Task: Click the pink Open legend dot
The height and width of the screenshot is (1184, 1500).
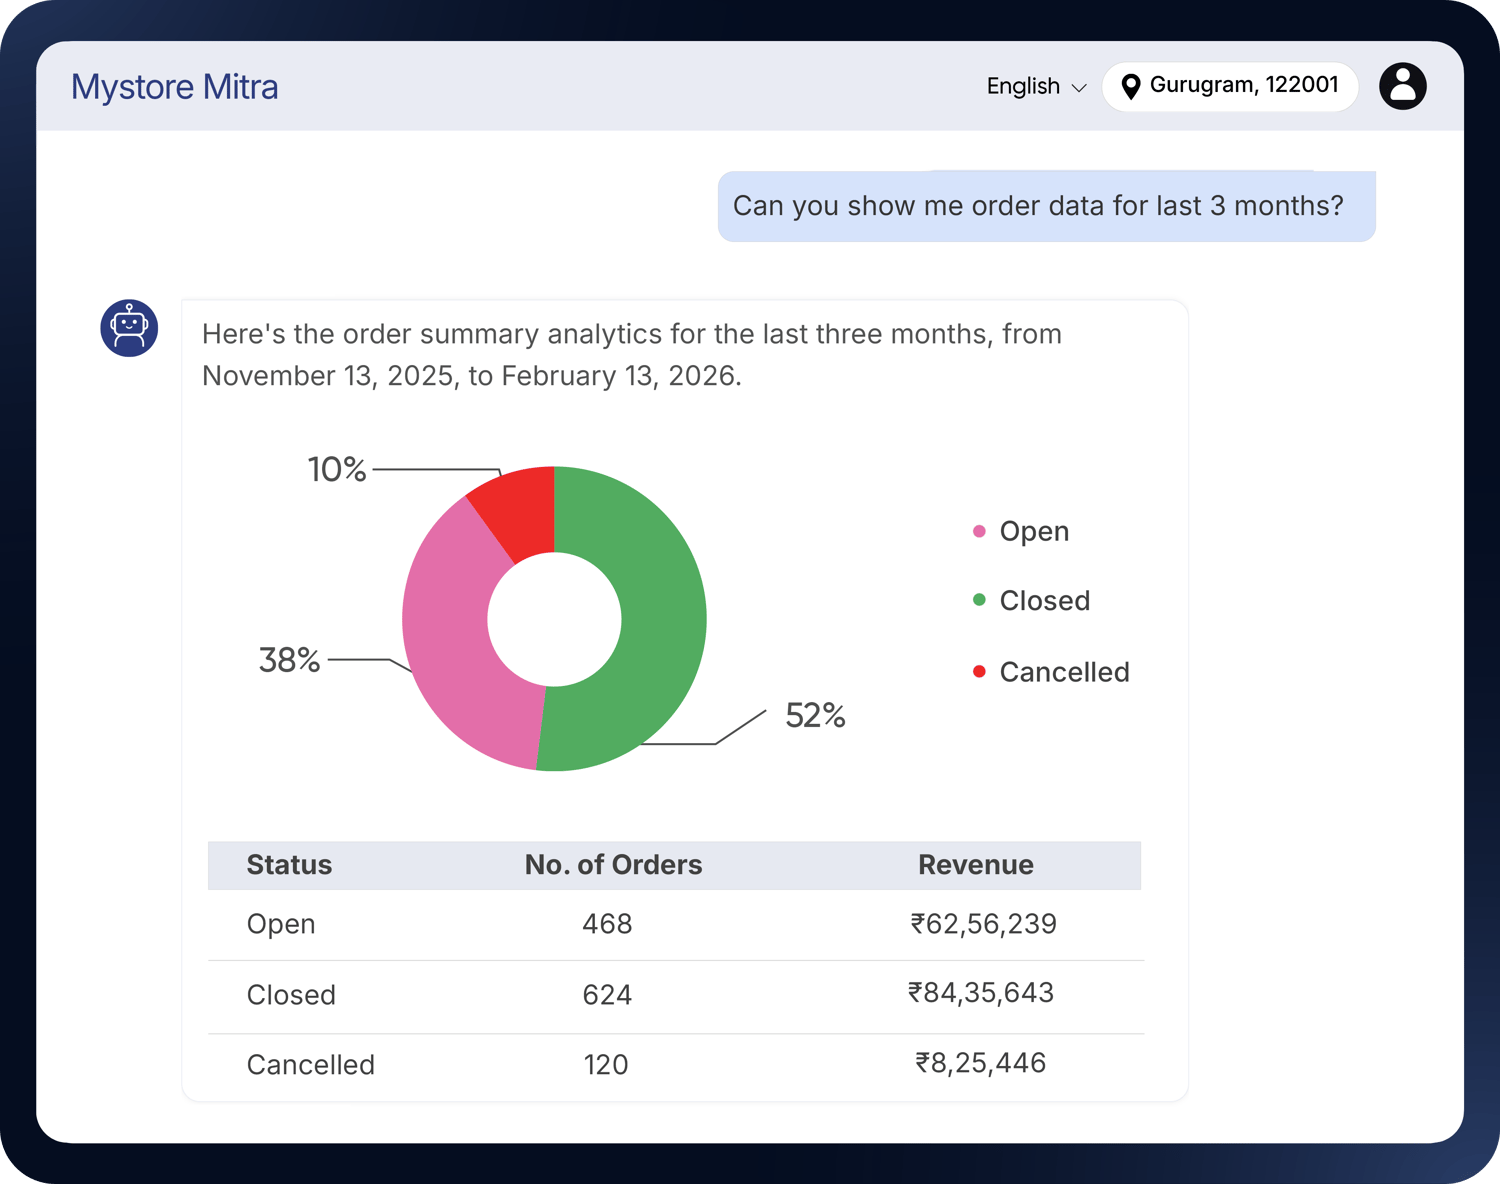Action: coord(978,531)
